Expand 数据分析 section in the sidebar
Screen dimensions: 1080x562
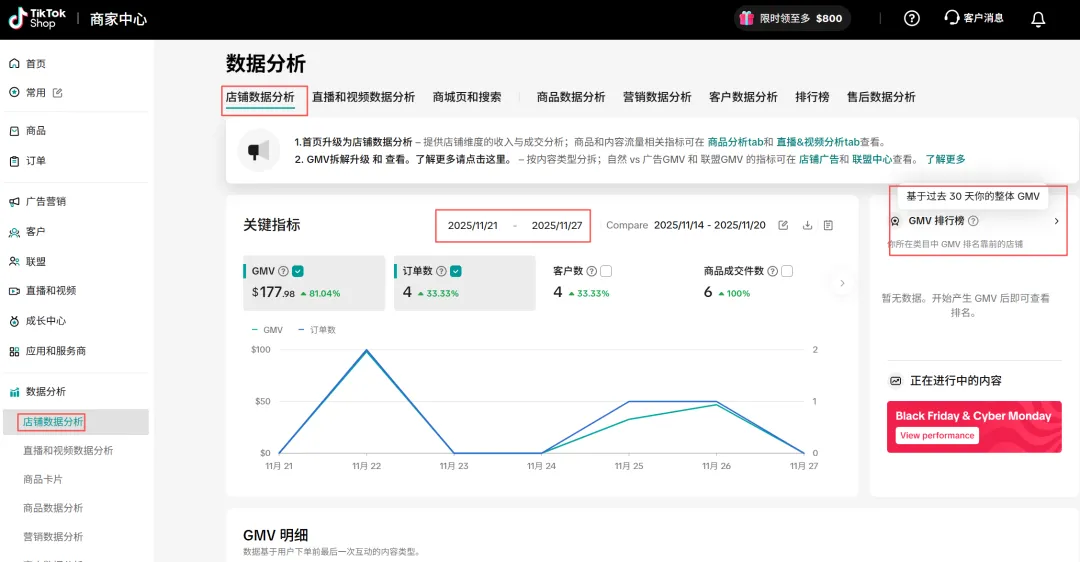[46, 391]
